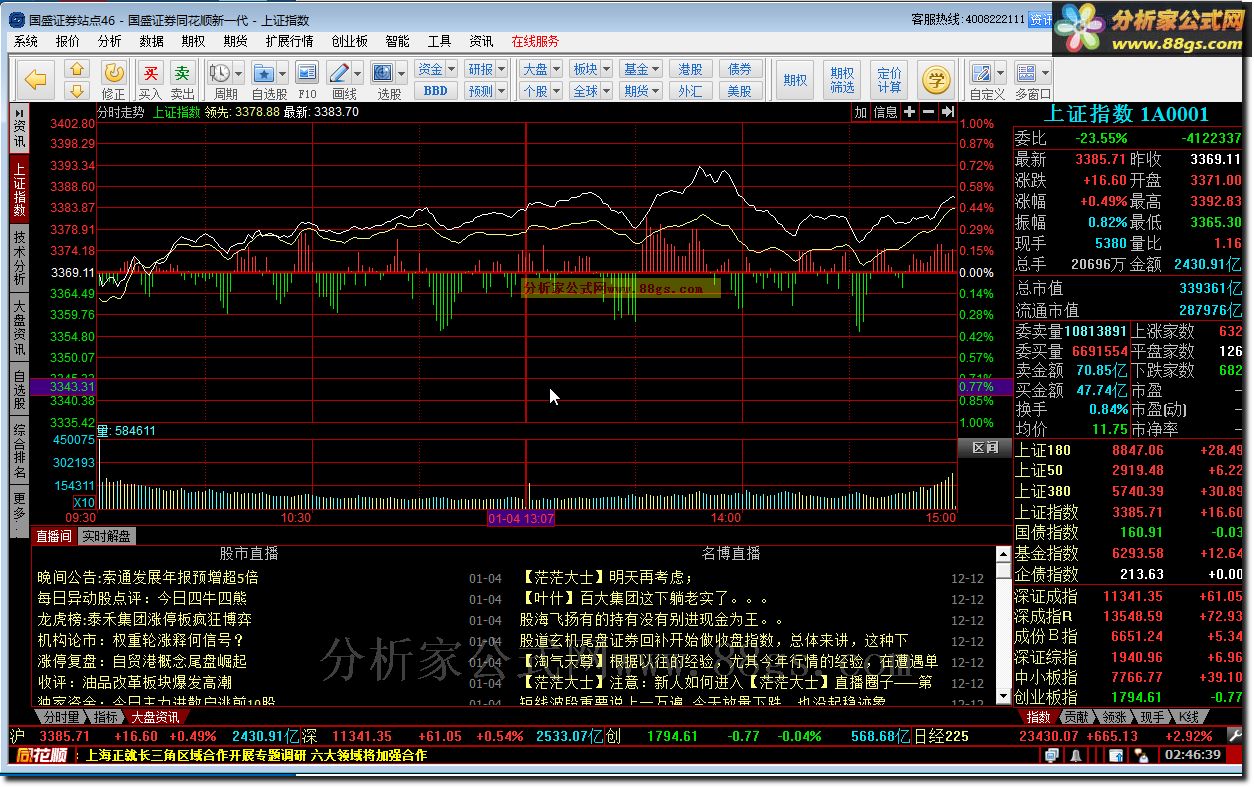
Task: Open the 在线服务 menu
Action: point(535,41)
